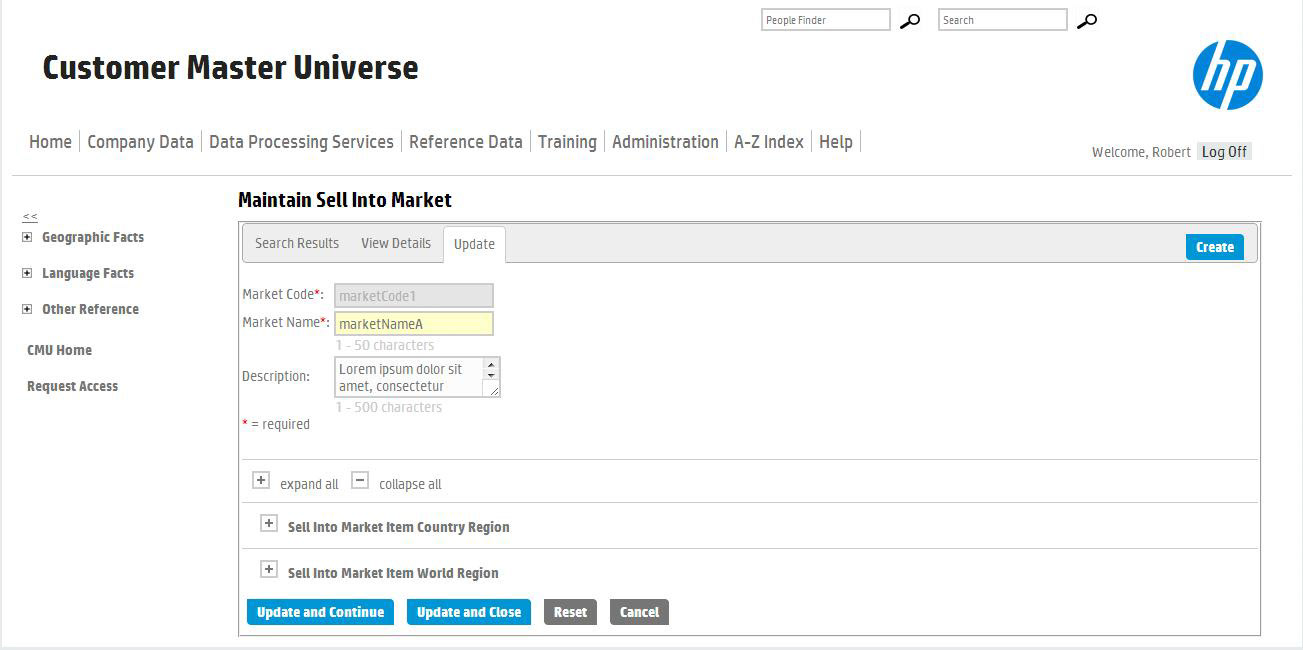Open the Administration menu
The image size is (1303, 650).
pos(665,142)
